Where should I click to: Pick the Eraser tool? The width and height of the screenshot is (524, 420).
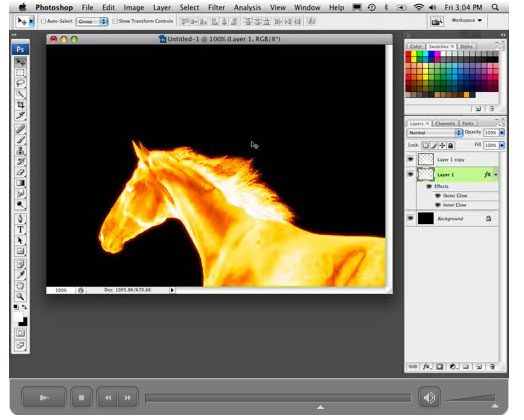point(20,172)
